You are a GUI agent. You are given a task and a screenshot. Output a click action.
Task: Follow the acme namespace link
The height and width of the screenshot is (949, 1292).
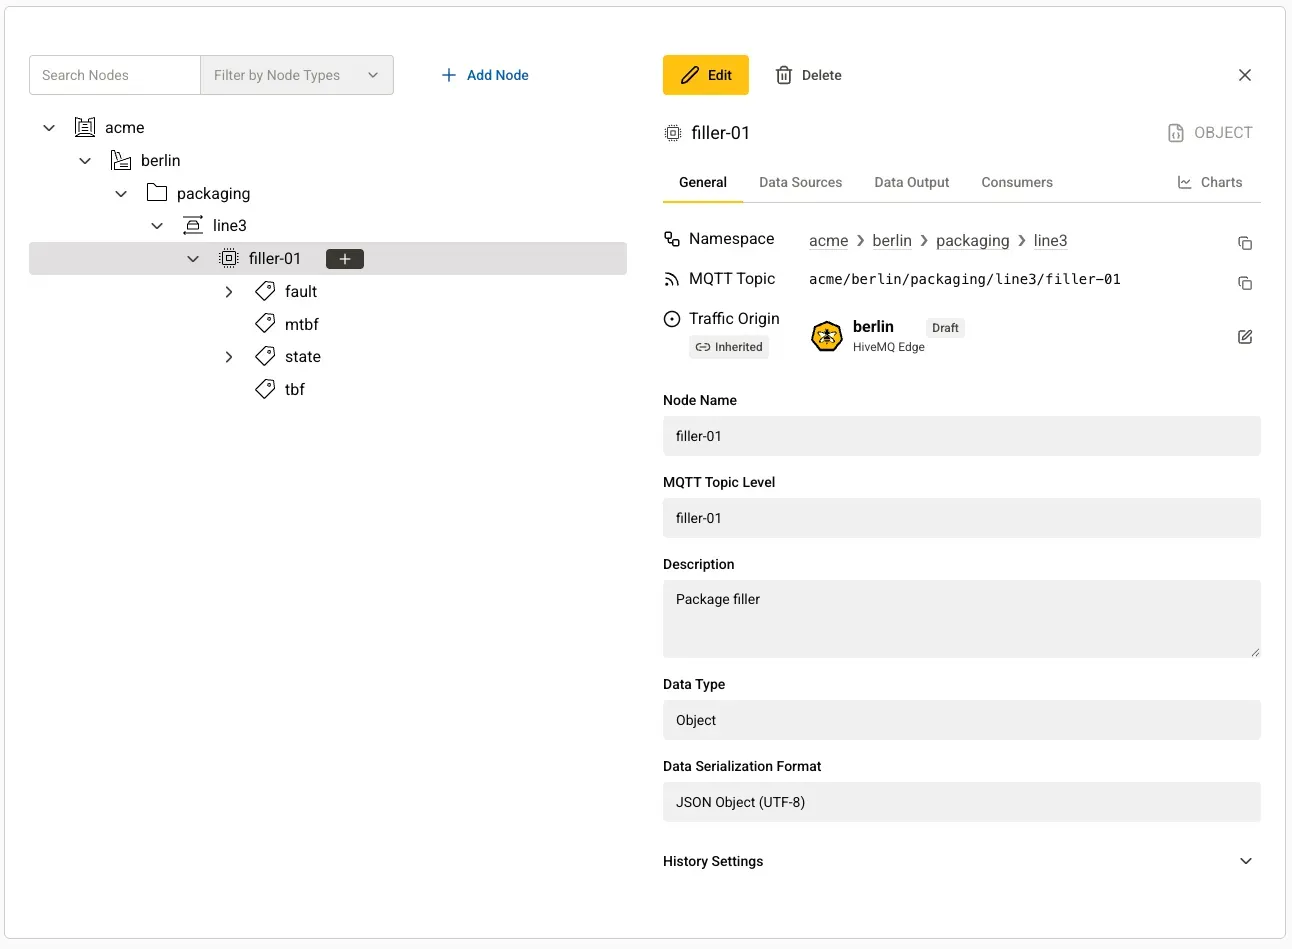pyautogui.click(x=829, y=240)
